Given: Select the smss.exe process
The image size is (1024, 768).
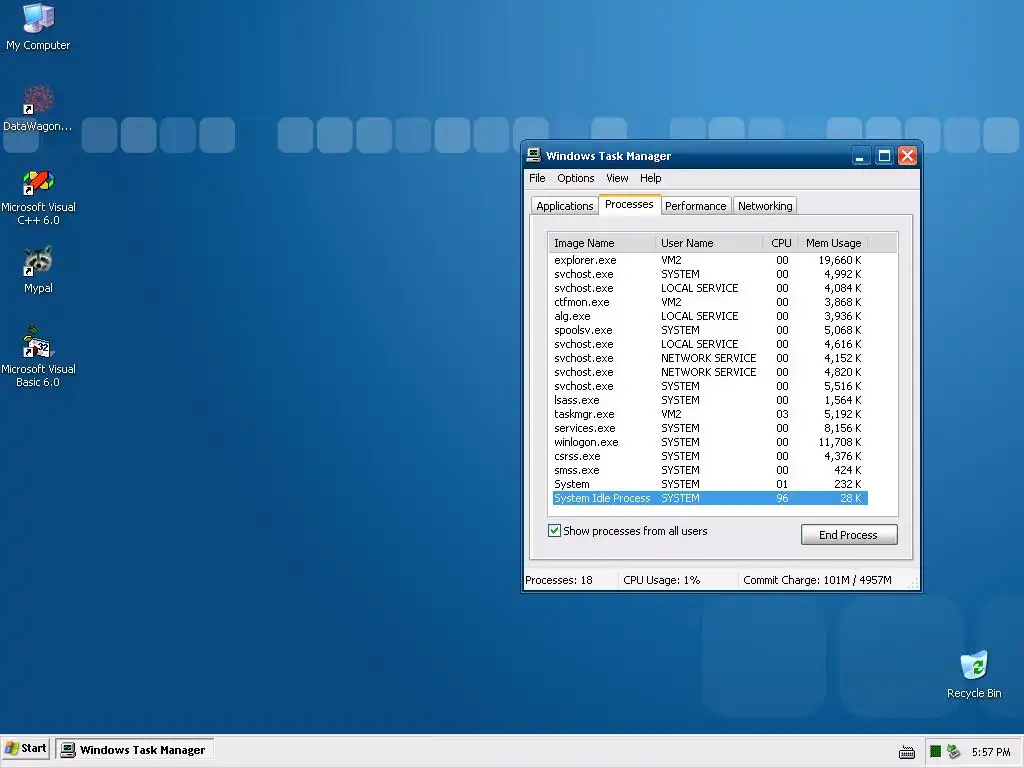Looking at the screenshot, I should coord(709,470).
